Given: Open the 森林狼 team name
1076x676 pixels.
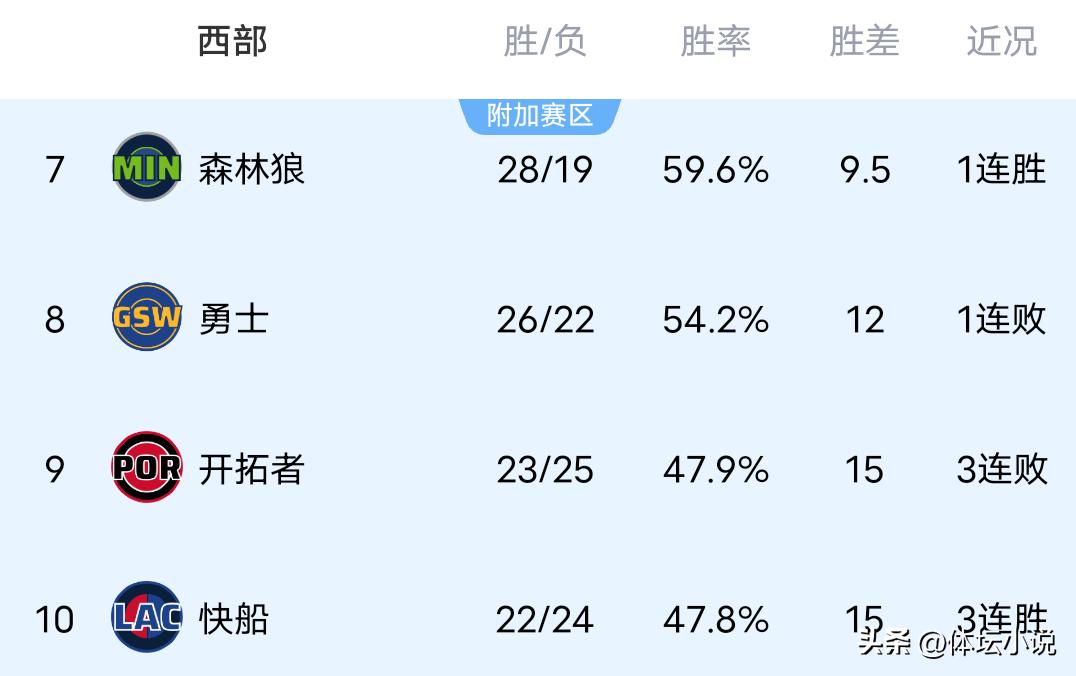Looking at the screenshot, I should click(251, 169).
